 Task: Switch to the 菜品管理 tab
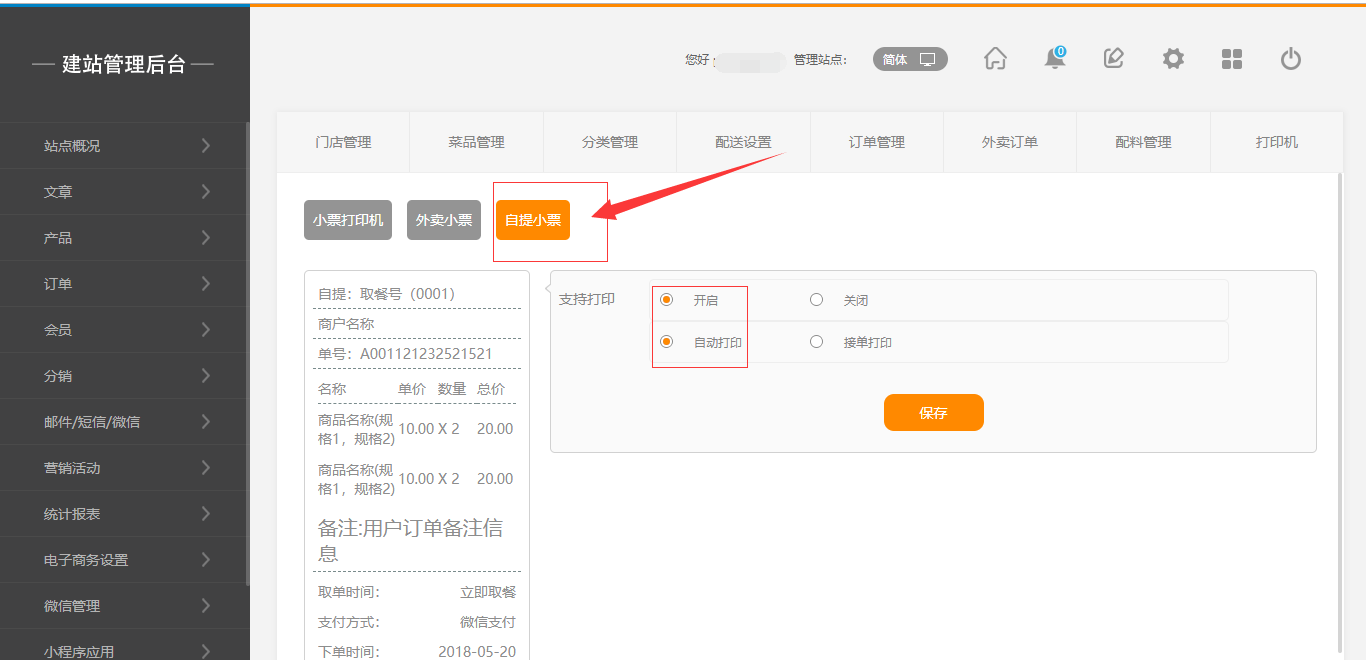(x=476, y=142)
